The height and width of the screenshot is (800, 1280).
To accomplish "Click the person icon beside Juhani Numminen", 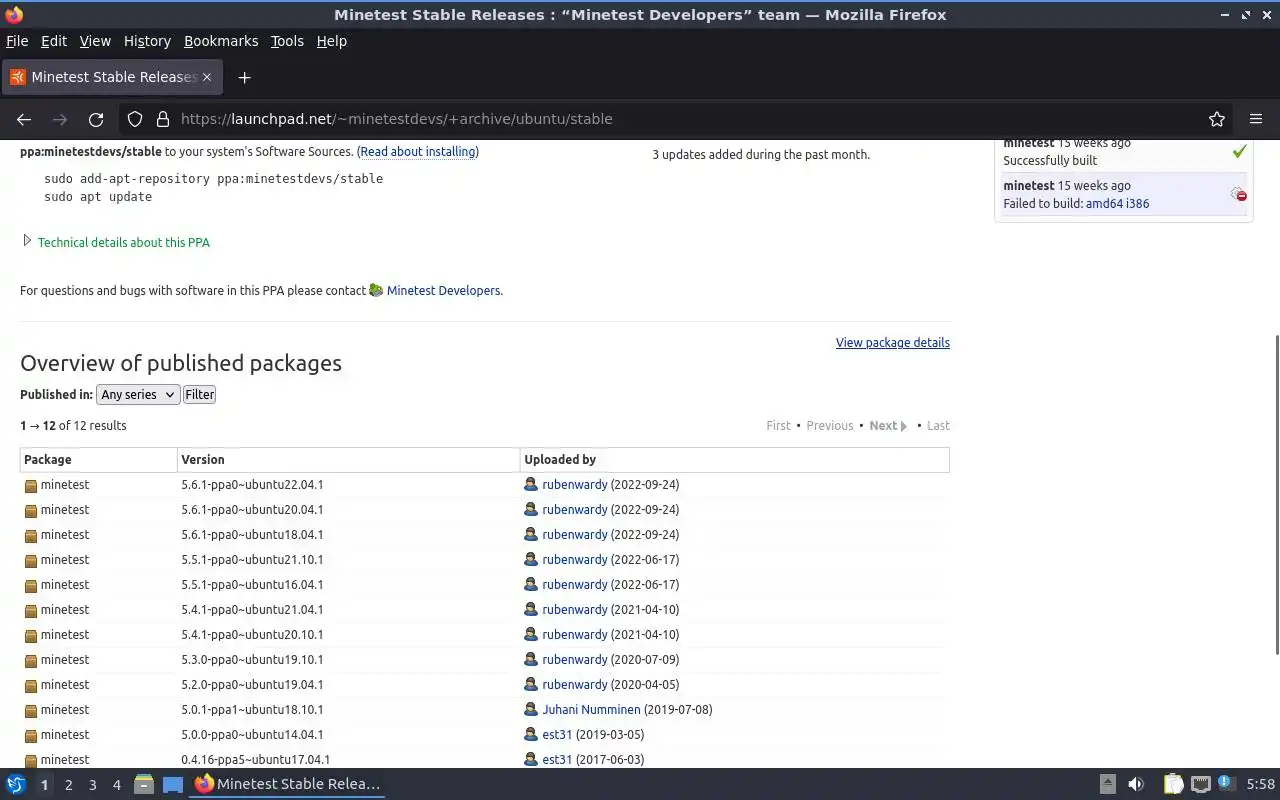I will pos(531,710).
